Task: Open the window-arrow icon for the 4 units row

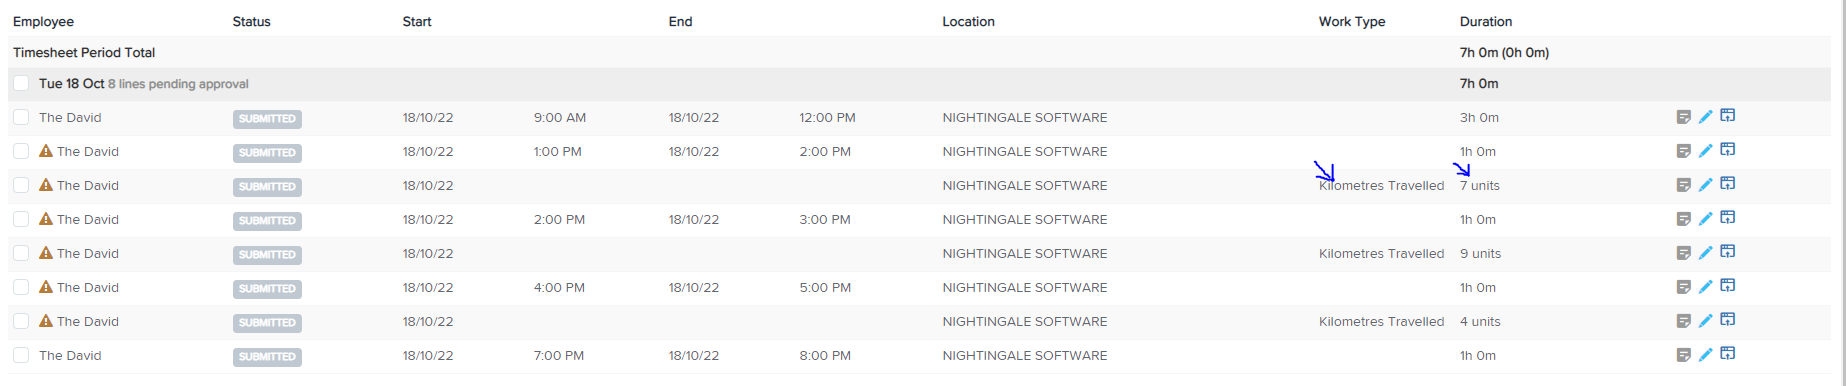Action: [1728, 320]
